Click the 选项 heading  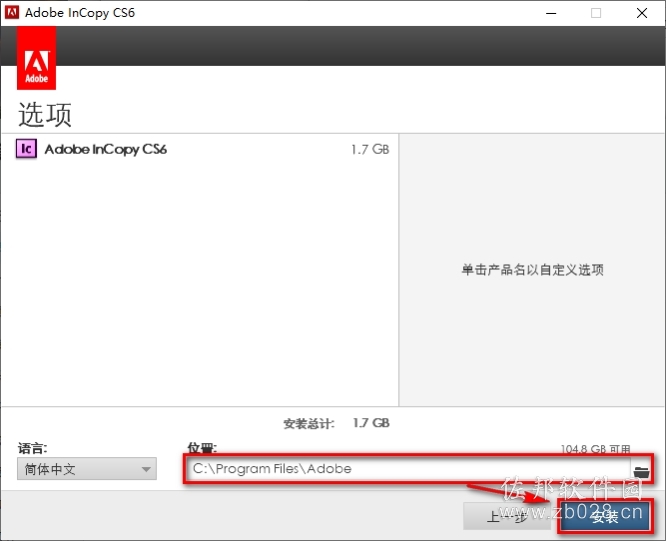click(45, 114)
